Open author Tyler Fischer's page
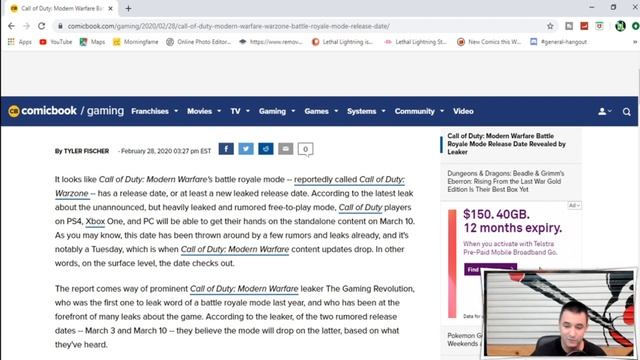This screenshot has height=360, width=640. click(86, 151)
